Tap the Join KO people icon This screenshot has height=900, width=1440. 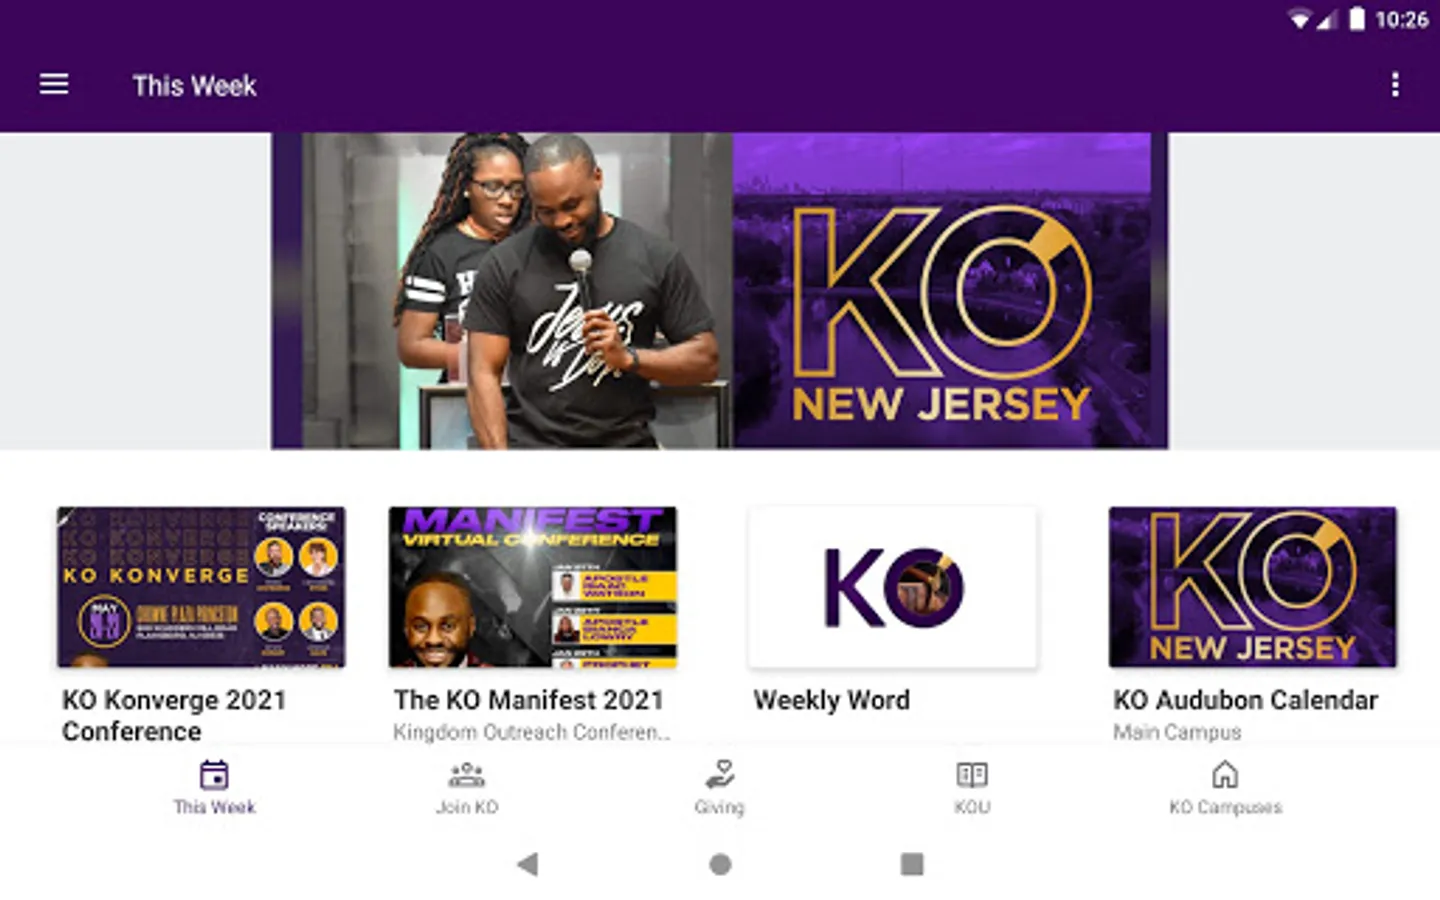click(x=467, y=775)
